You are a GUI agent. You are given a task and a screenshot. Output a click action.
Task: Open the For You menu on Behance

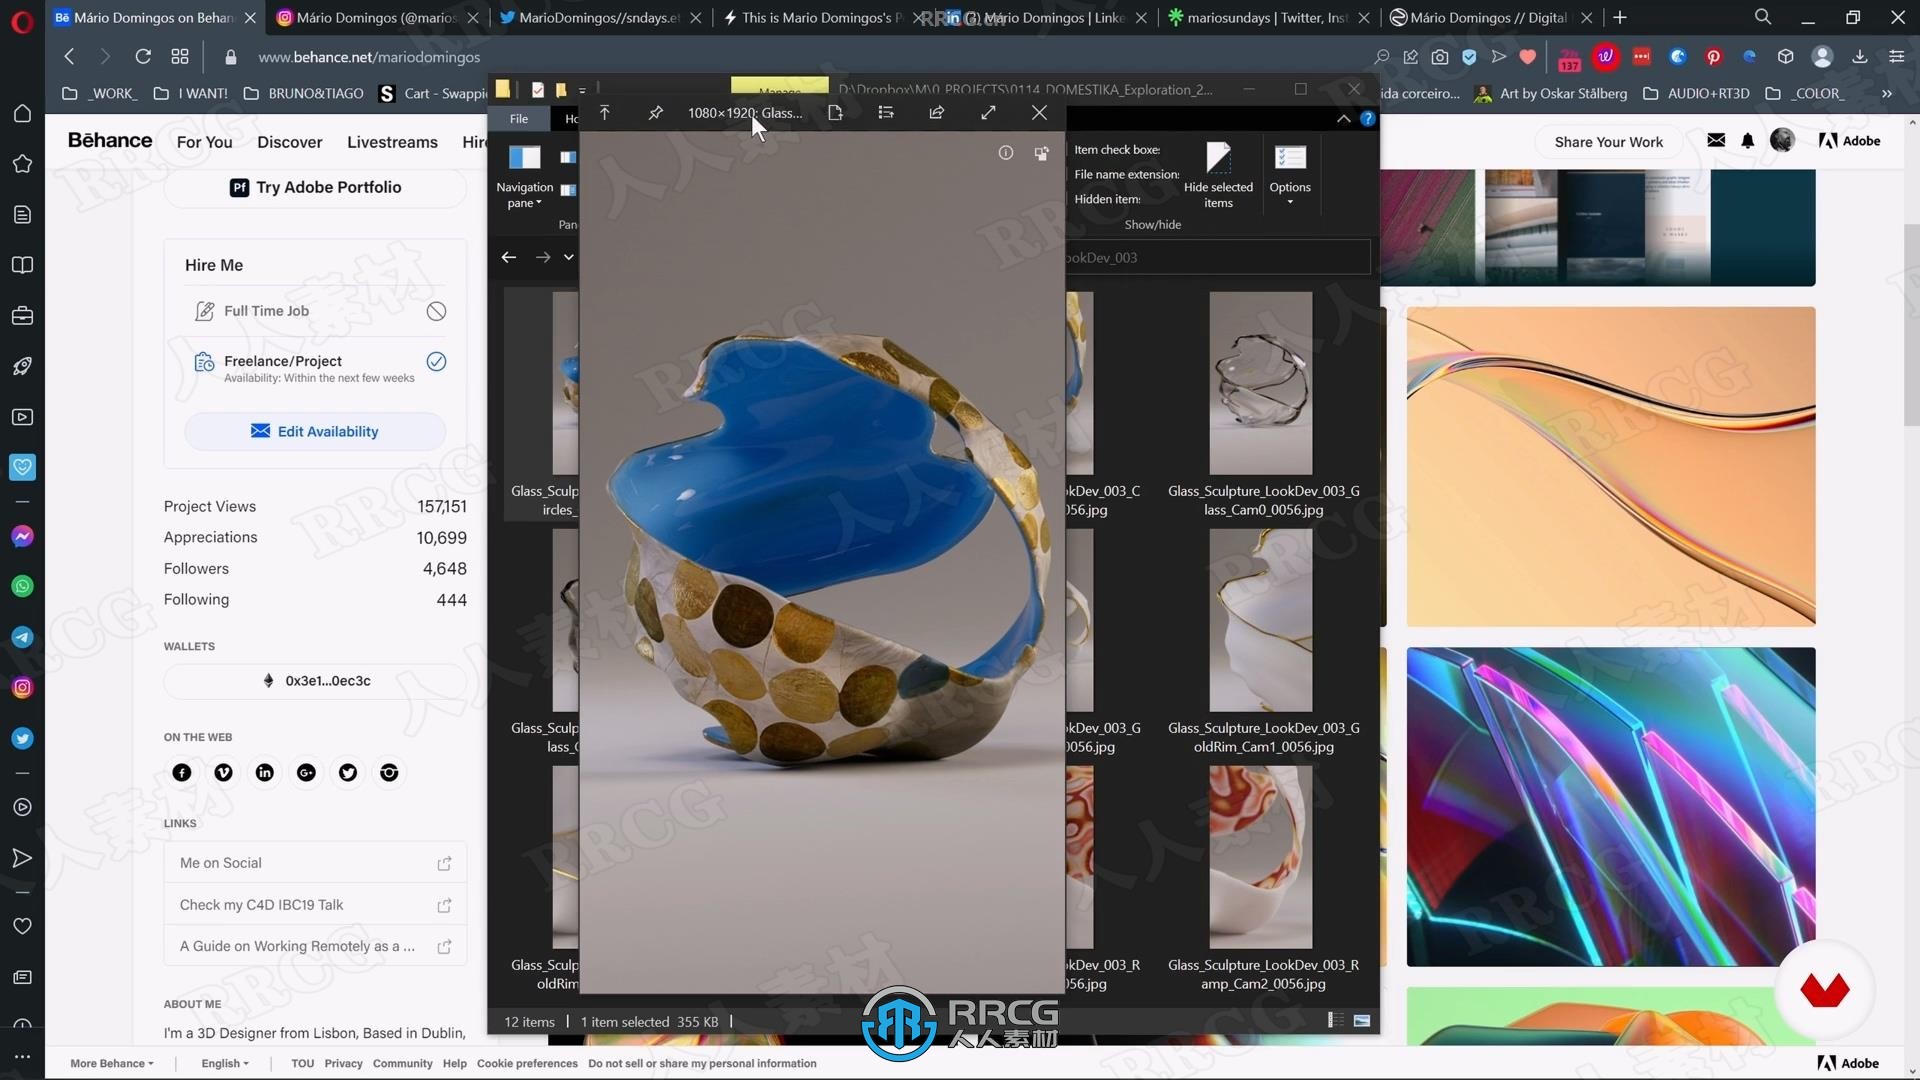[204, 142]
